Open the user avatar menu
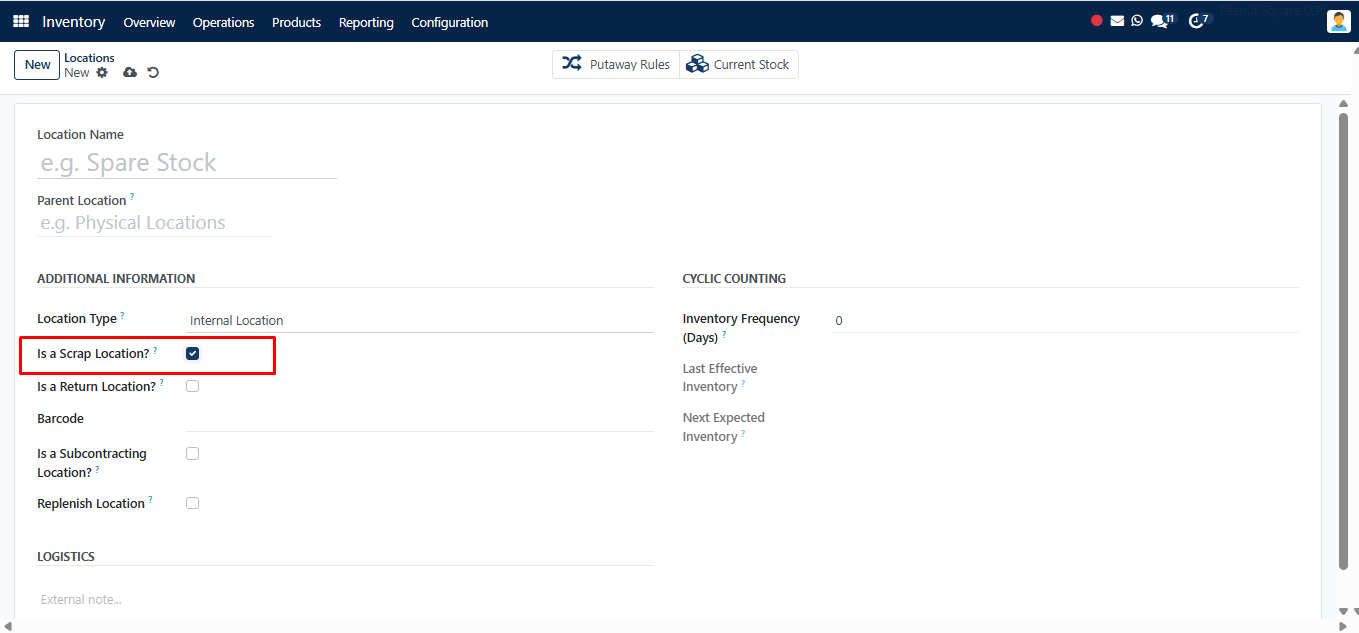Image resolution: width=1359 pixels, height=633 pixels. tap(1339, 21)
